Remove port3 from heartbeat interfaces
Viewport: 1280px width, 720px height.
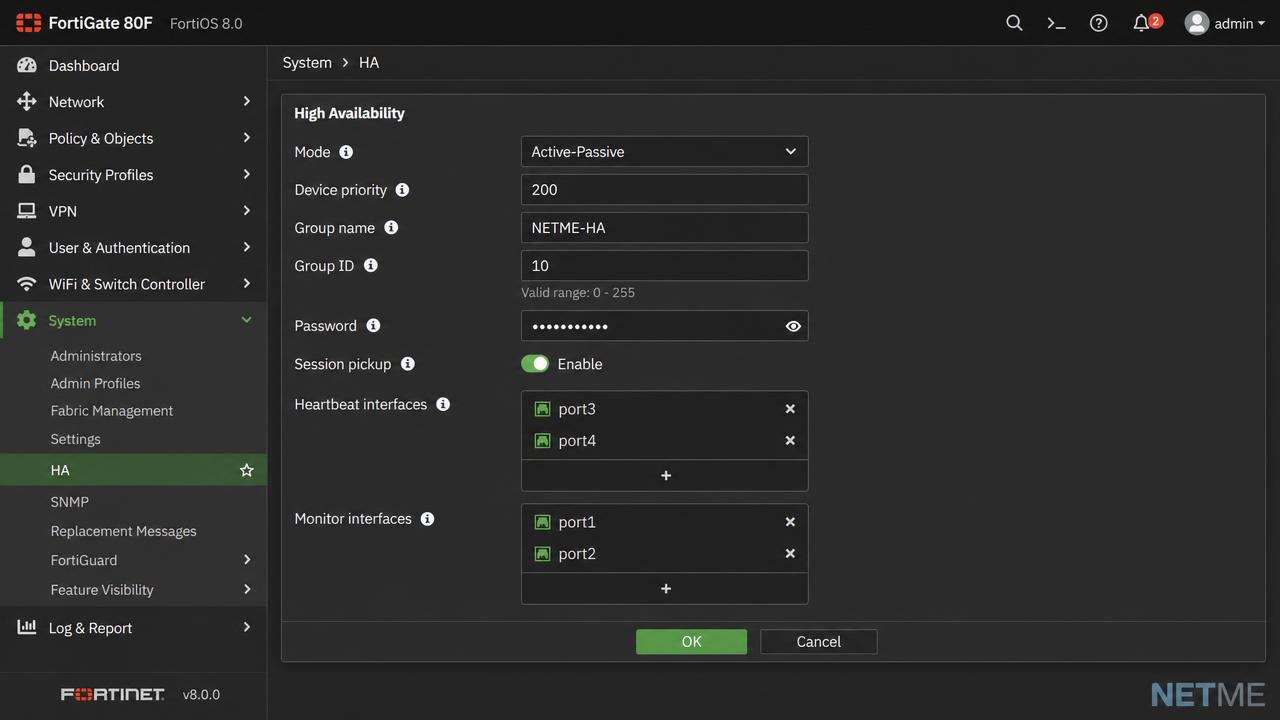click(x=790, y=409)
